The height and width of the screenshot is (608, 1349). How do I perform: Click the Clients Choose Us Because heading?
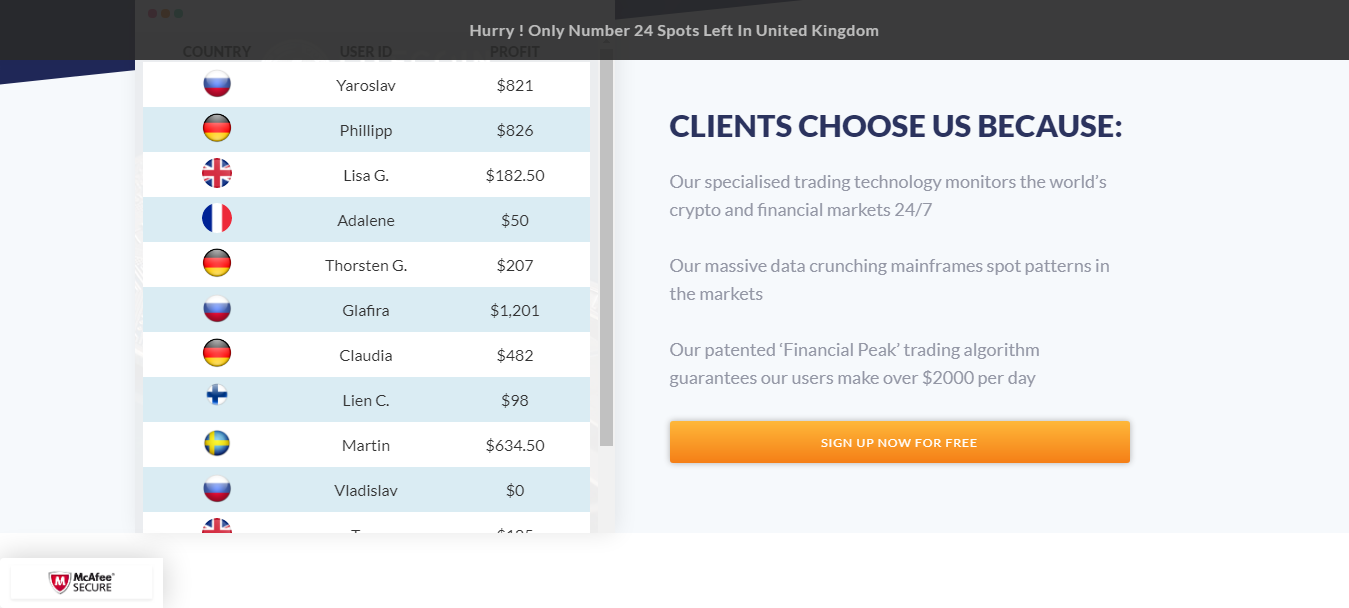(x=896, y=126)
